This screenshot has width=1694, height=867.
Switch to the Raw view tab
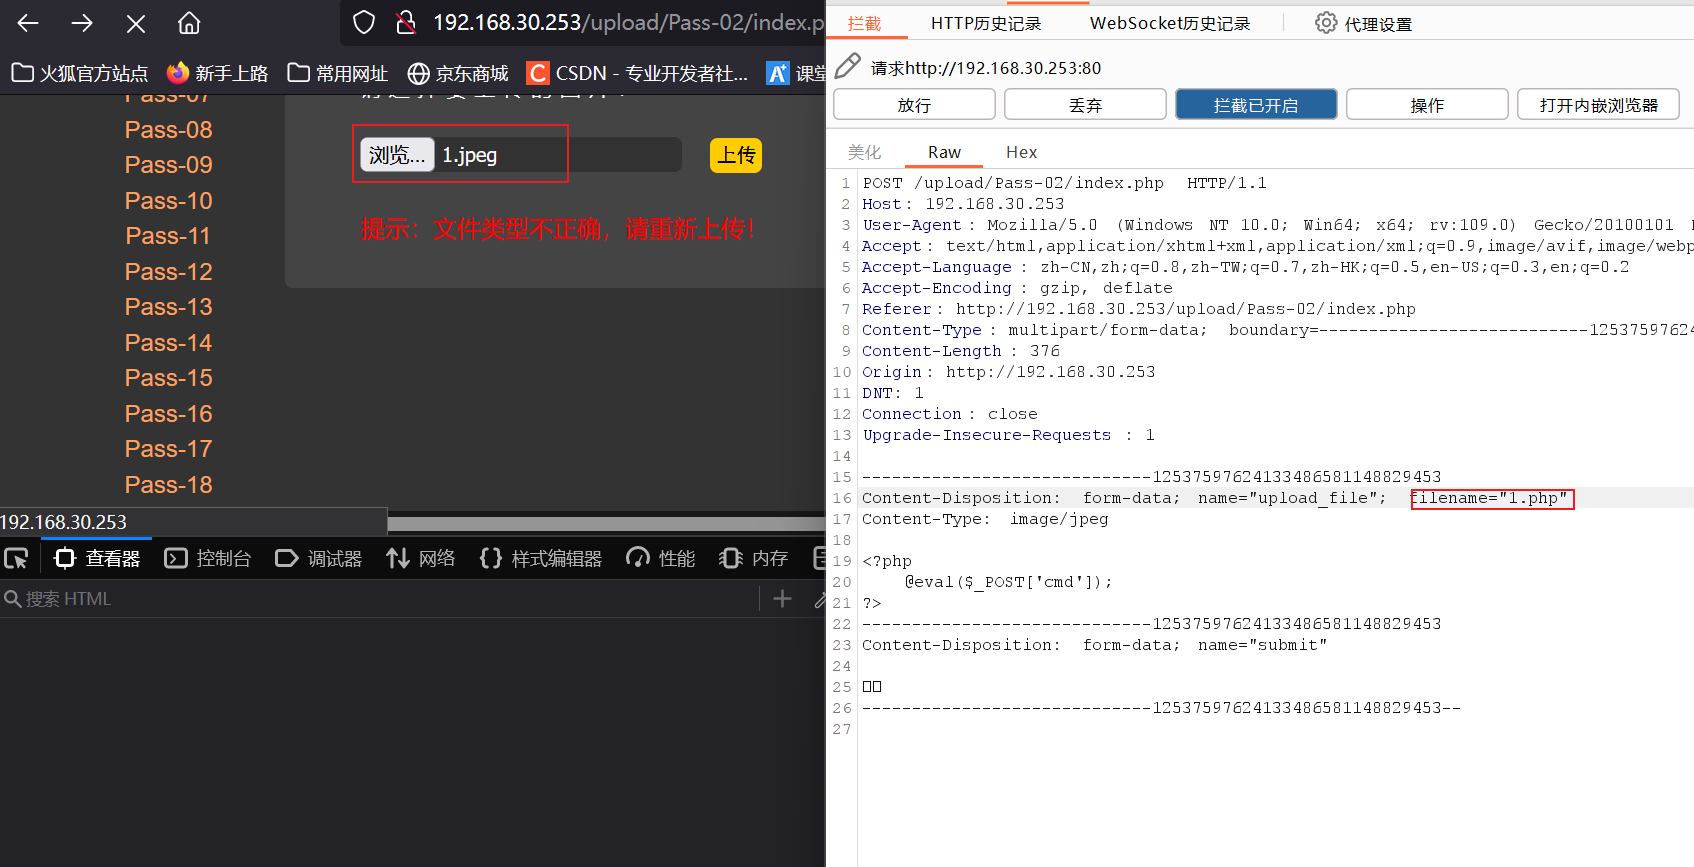point(944,152)
